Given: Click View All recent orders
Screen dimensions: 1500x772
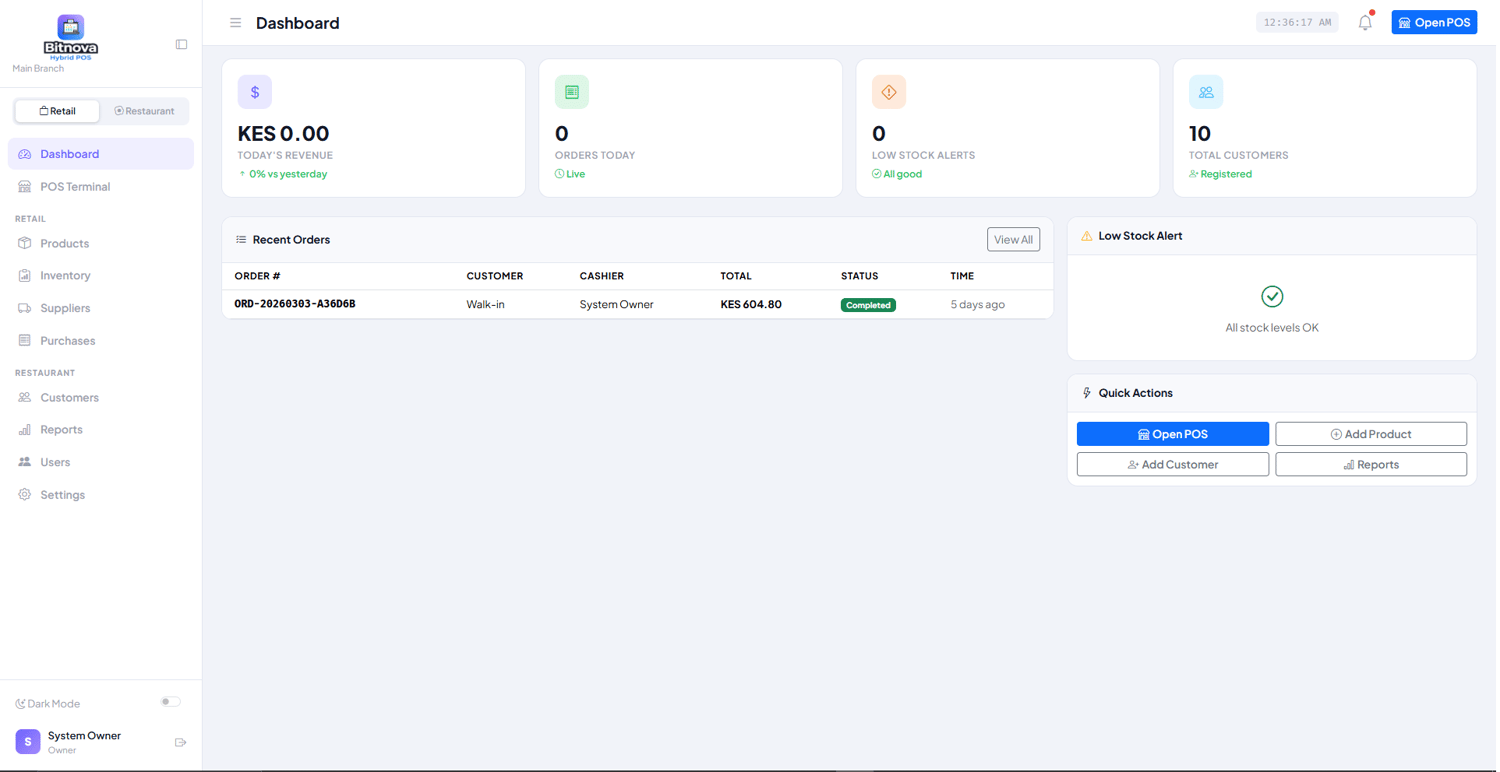Looking at the screenshot, I should coord(1013,240).
